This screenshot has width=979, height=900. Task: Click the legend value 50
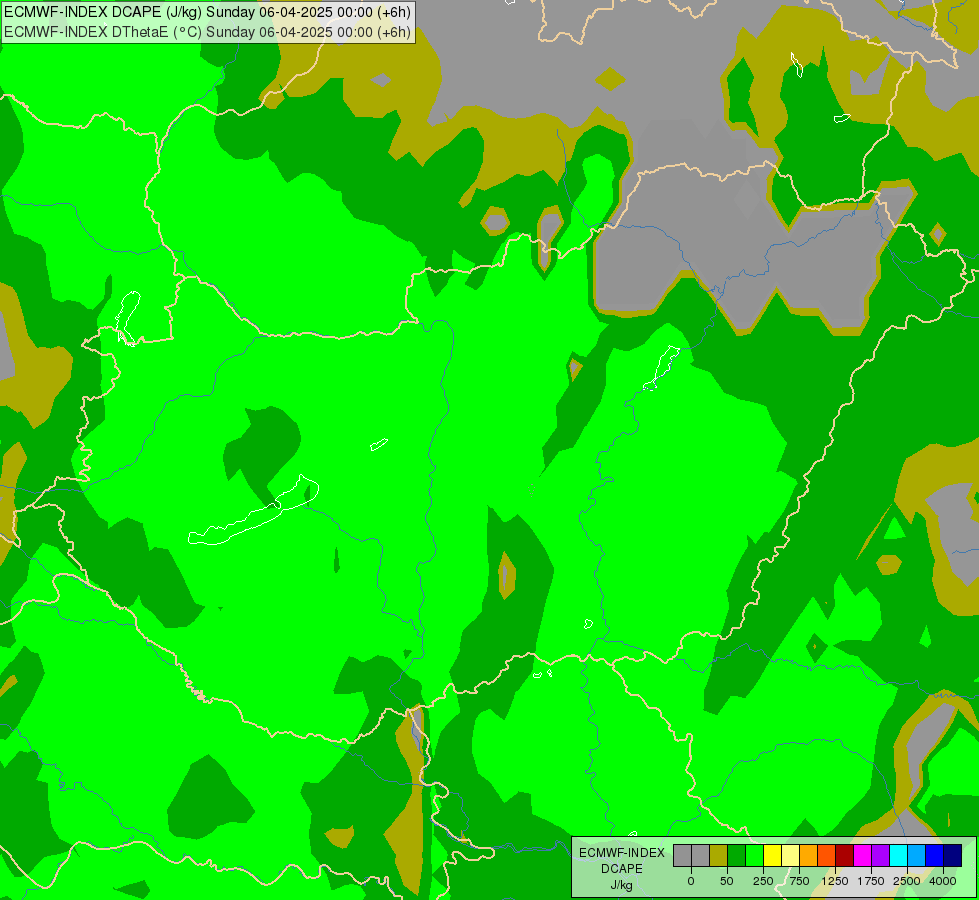coord(727,881)
